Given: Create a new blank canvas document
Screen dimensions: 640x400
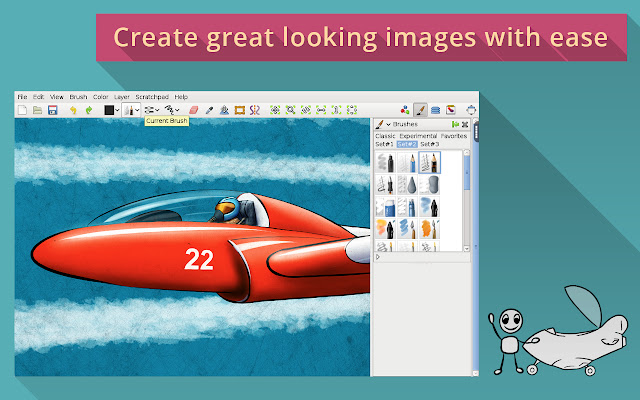Looking at the screenshot, I should pyautogui.click(x=22, y=110).
